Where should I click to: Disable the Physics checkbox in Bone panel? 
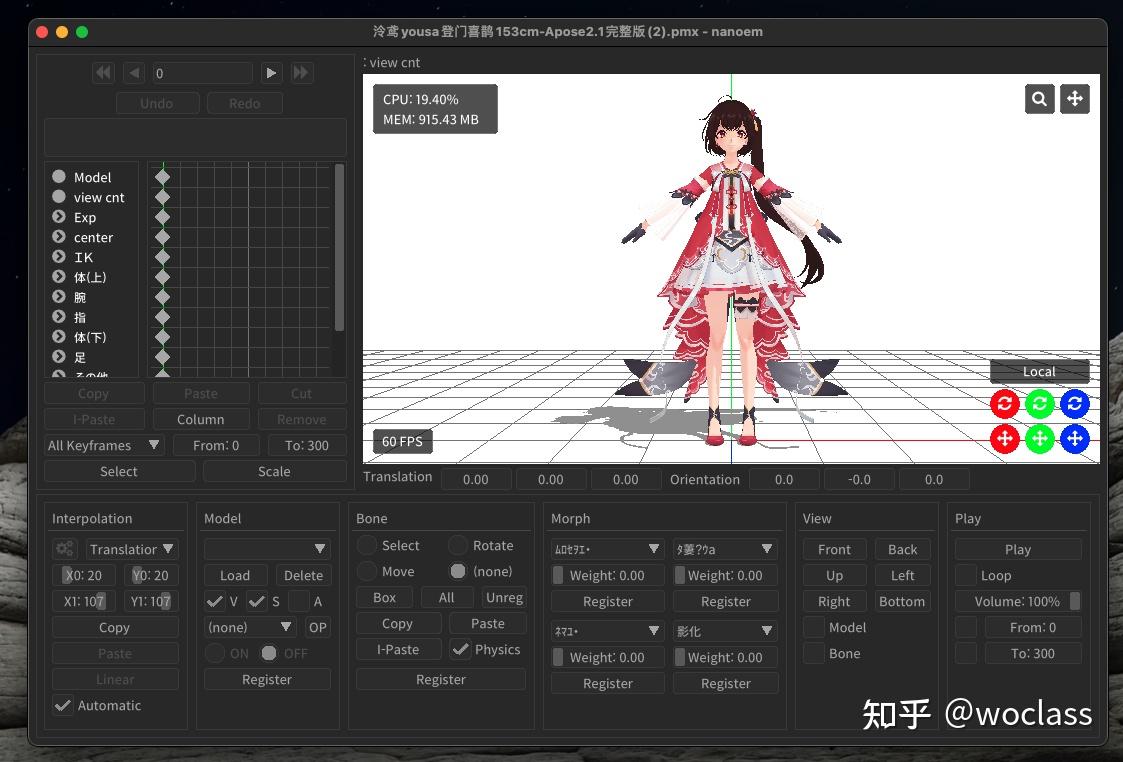point(459,649)
